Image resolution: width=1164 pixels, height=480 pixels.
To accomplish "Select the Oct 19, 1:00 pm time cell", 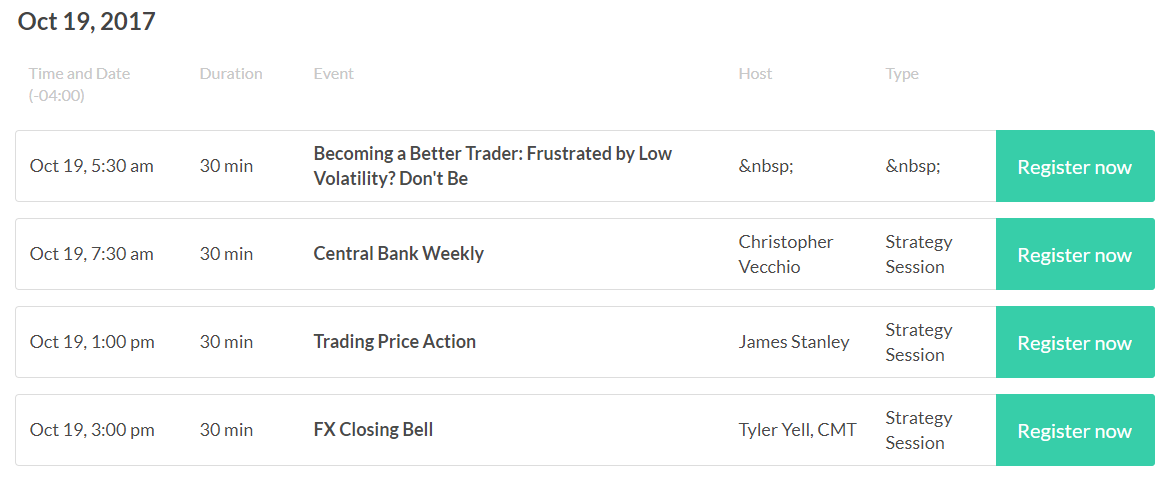I will coord(92,342).
